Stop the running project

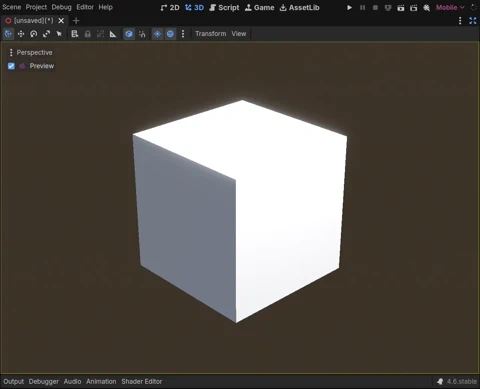[375, 7]
